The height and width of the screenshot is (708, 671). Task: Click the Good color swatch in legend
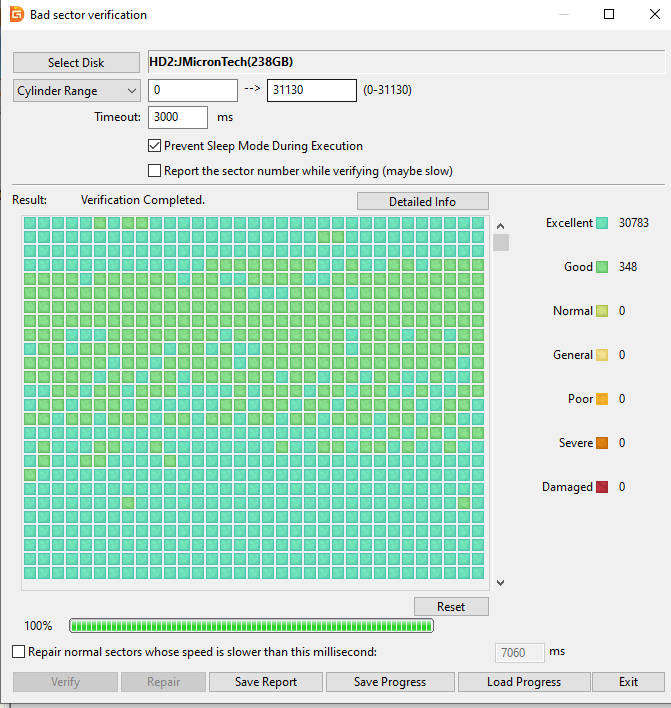click(x=602, y=267)
